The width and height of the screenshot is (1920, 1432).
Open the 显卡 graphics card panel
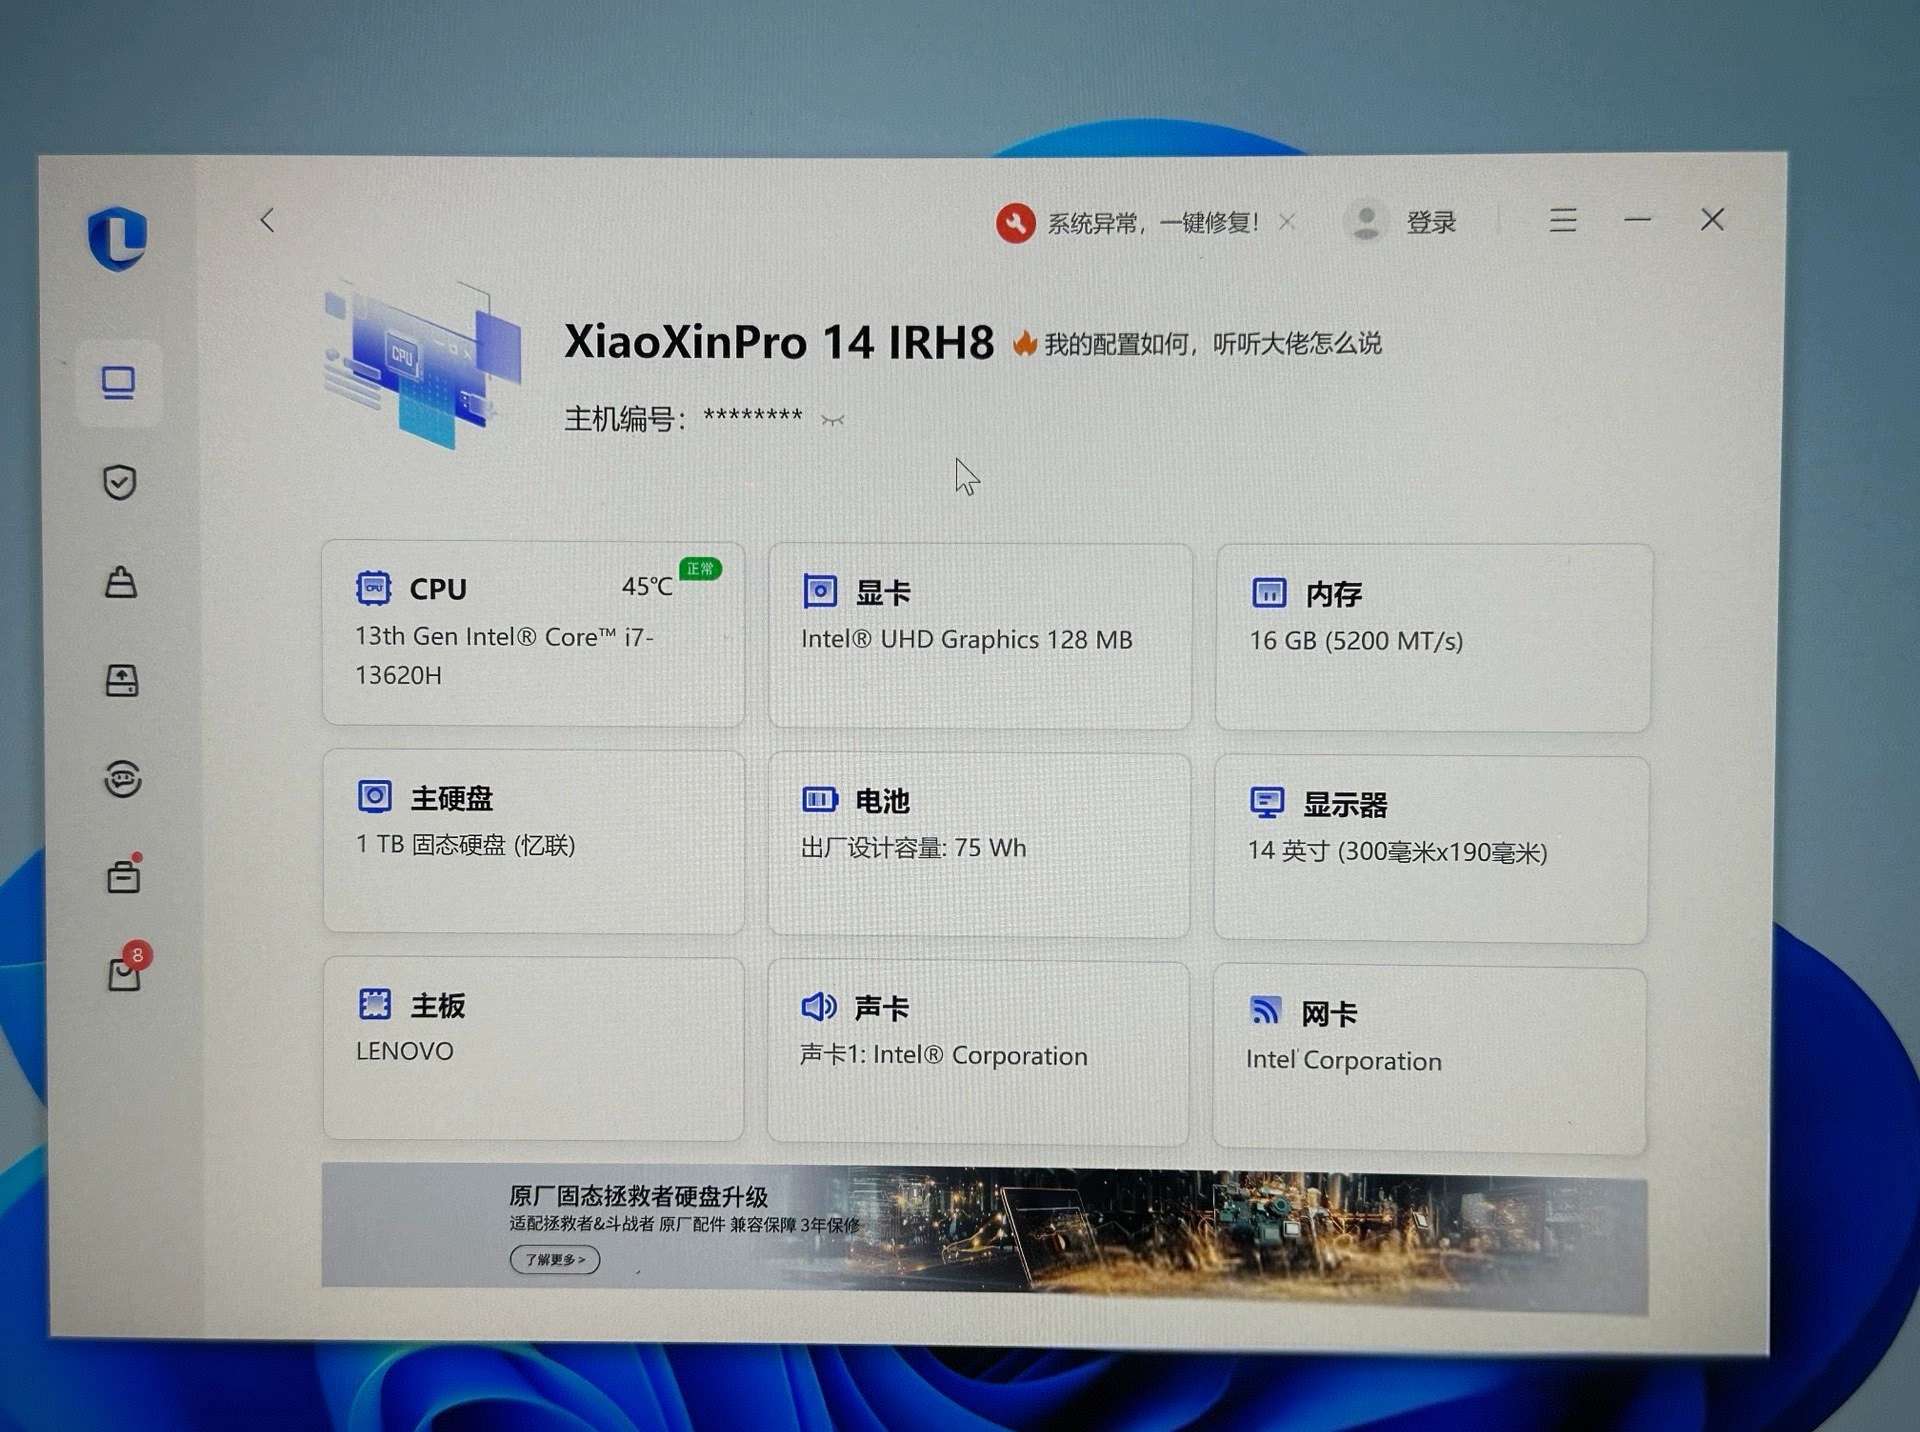pos(979,636)
